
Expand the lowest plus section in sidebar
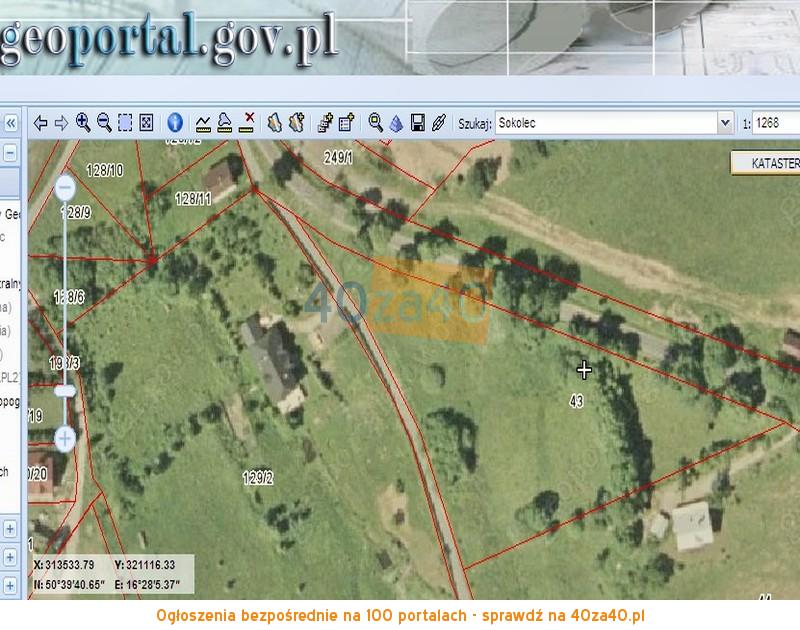click(10, 584)
